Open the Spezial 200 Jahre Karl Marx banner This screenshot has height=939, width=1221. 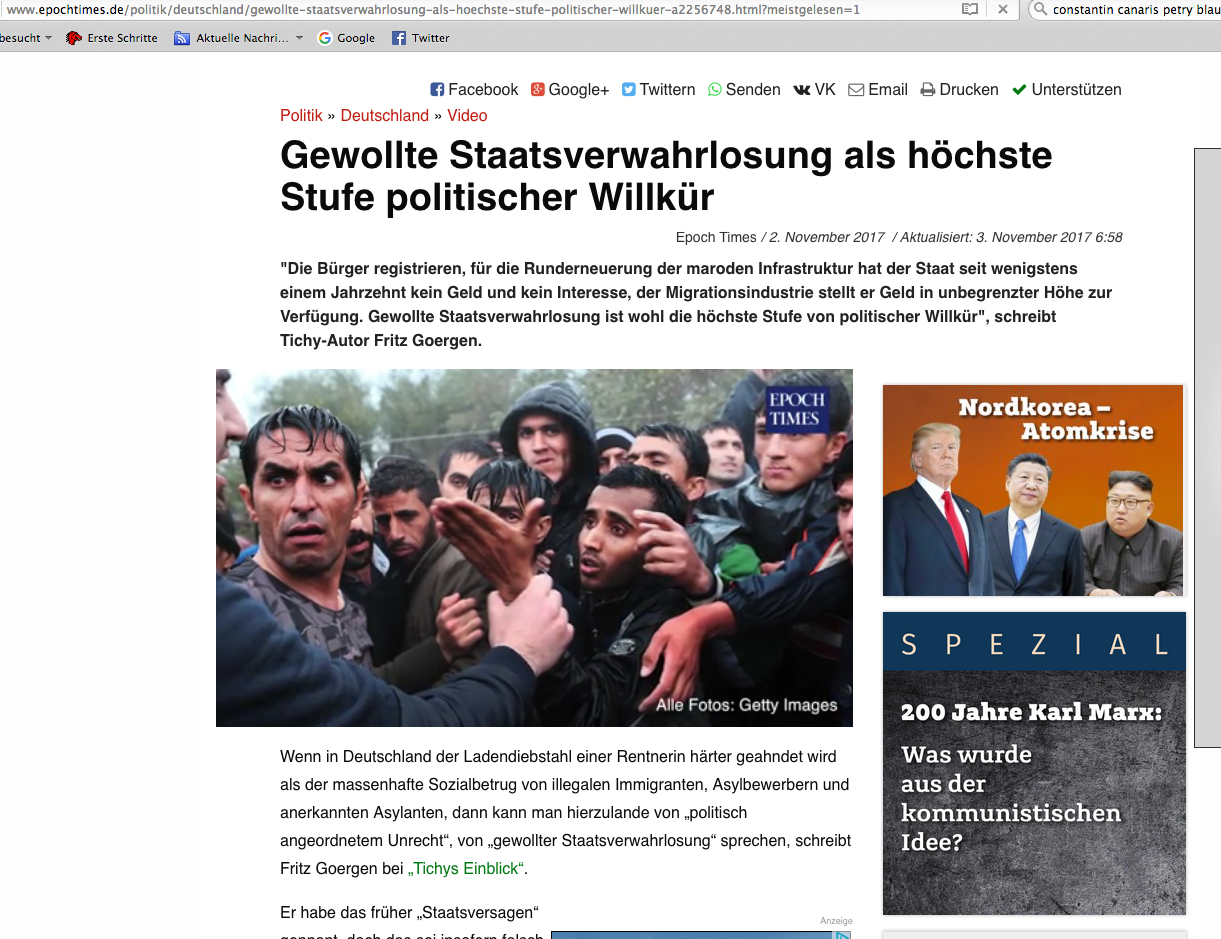point(1034,763)
